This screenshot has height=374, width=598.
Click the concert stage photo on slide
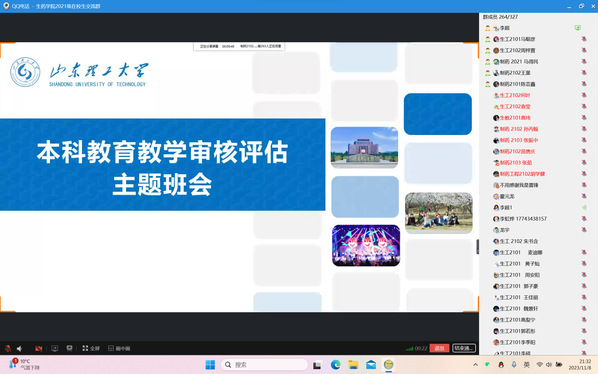coord(366,245)
